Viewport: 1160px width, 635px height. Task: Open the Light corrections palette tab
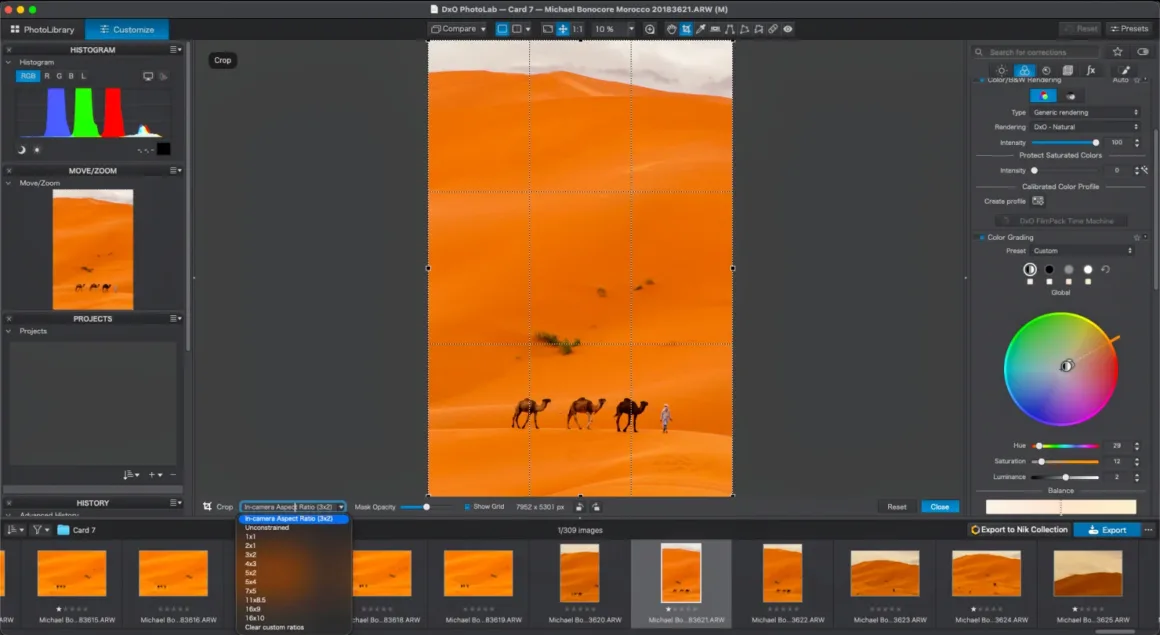tap(1002, 70)
